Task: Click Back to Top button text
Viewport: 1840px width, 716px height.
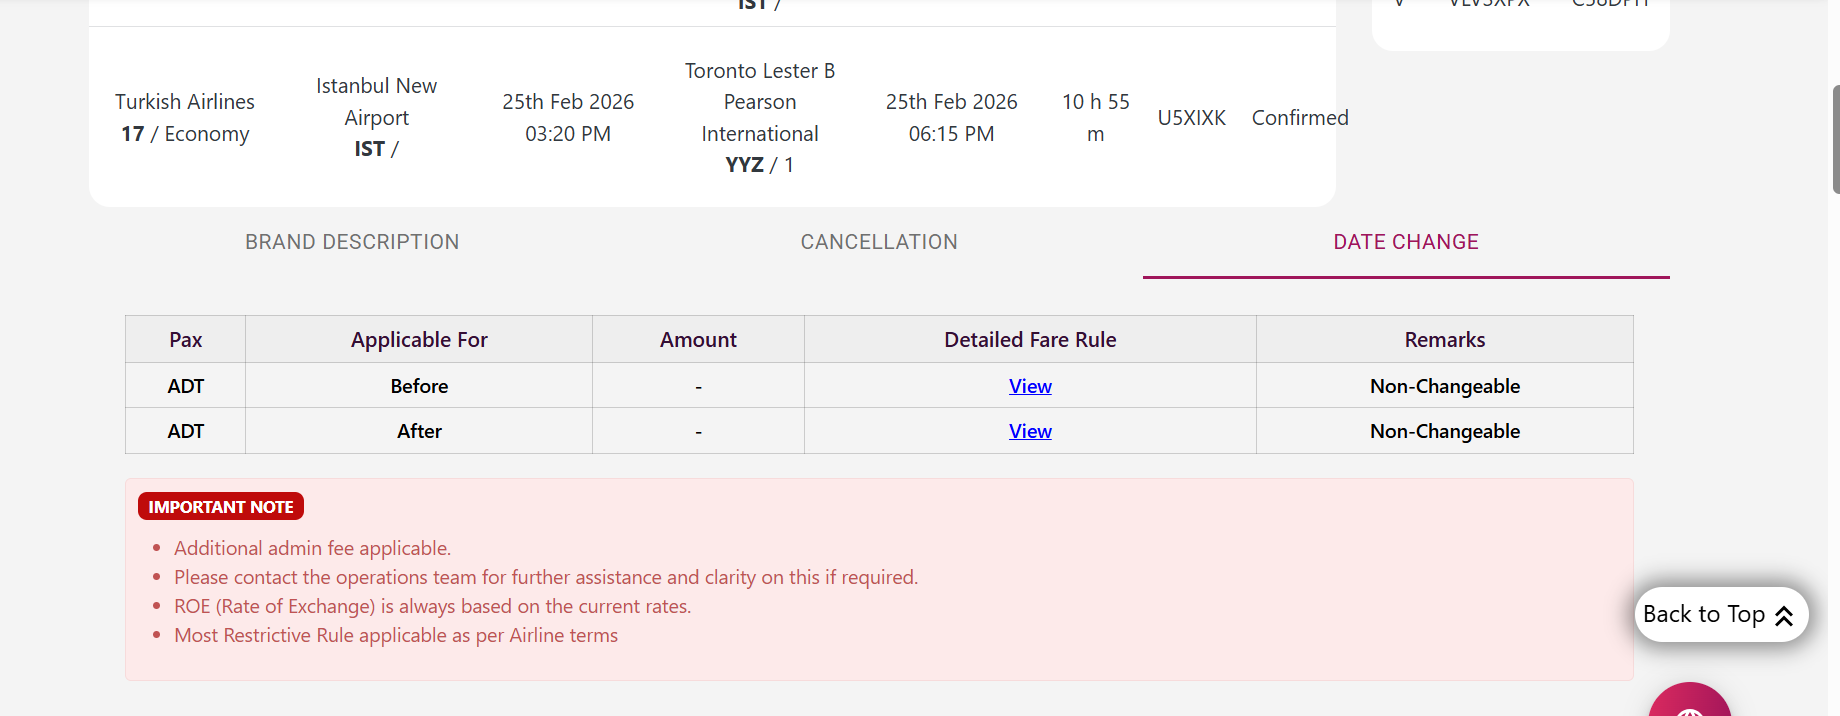Action: pyautogui.click(x=1703, y=614)
